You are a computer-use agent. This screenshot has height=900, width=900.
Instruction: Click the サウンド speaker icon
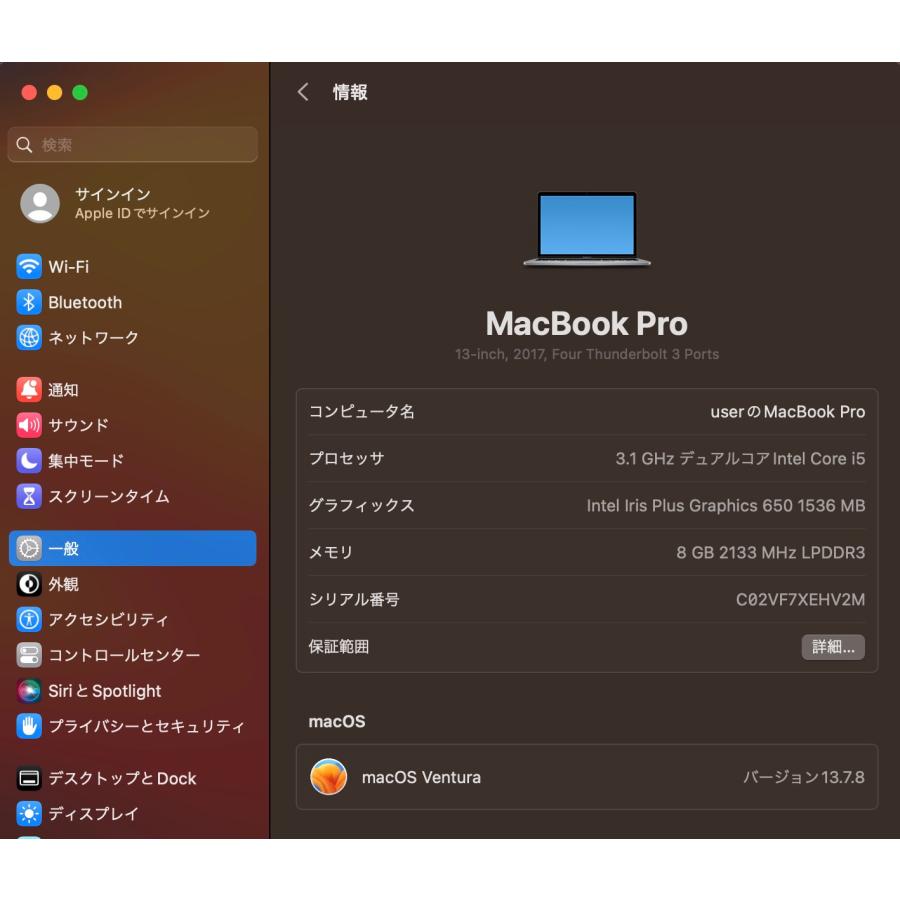pyautogui.click(x=29, y=425)
